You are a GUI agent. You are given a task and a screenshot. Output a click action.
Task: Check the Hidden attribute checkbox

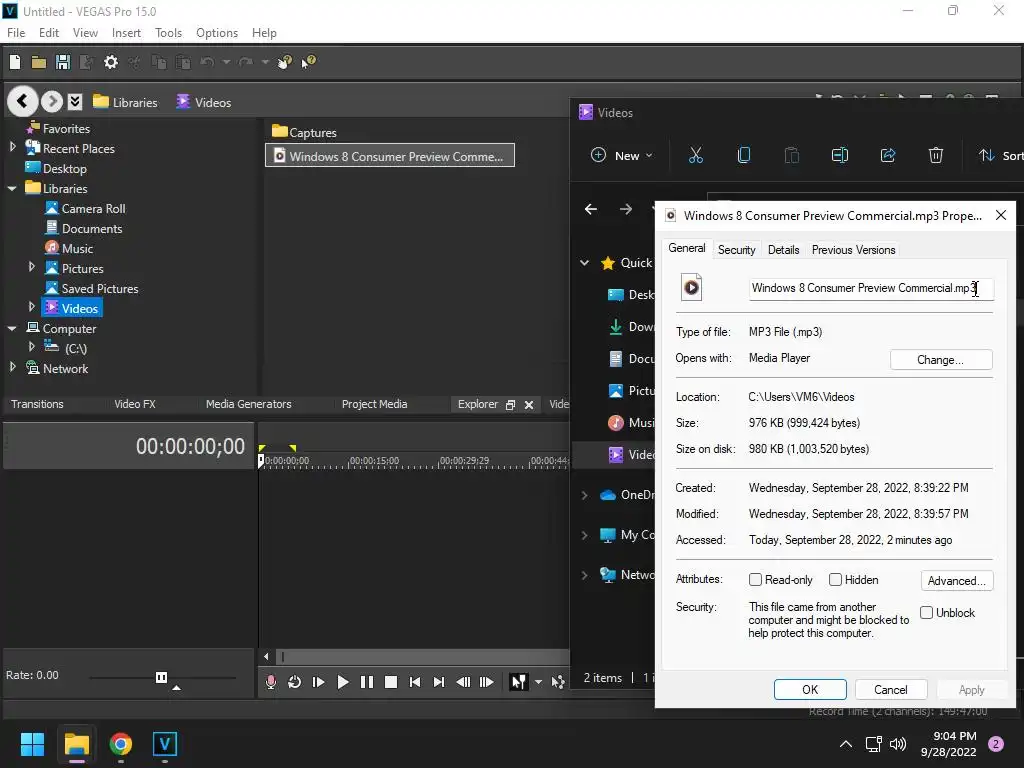[835, 580]
